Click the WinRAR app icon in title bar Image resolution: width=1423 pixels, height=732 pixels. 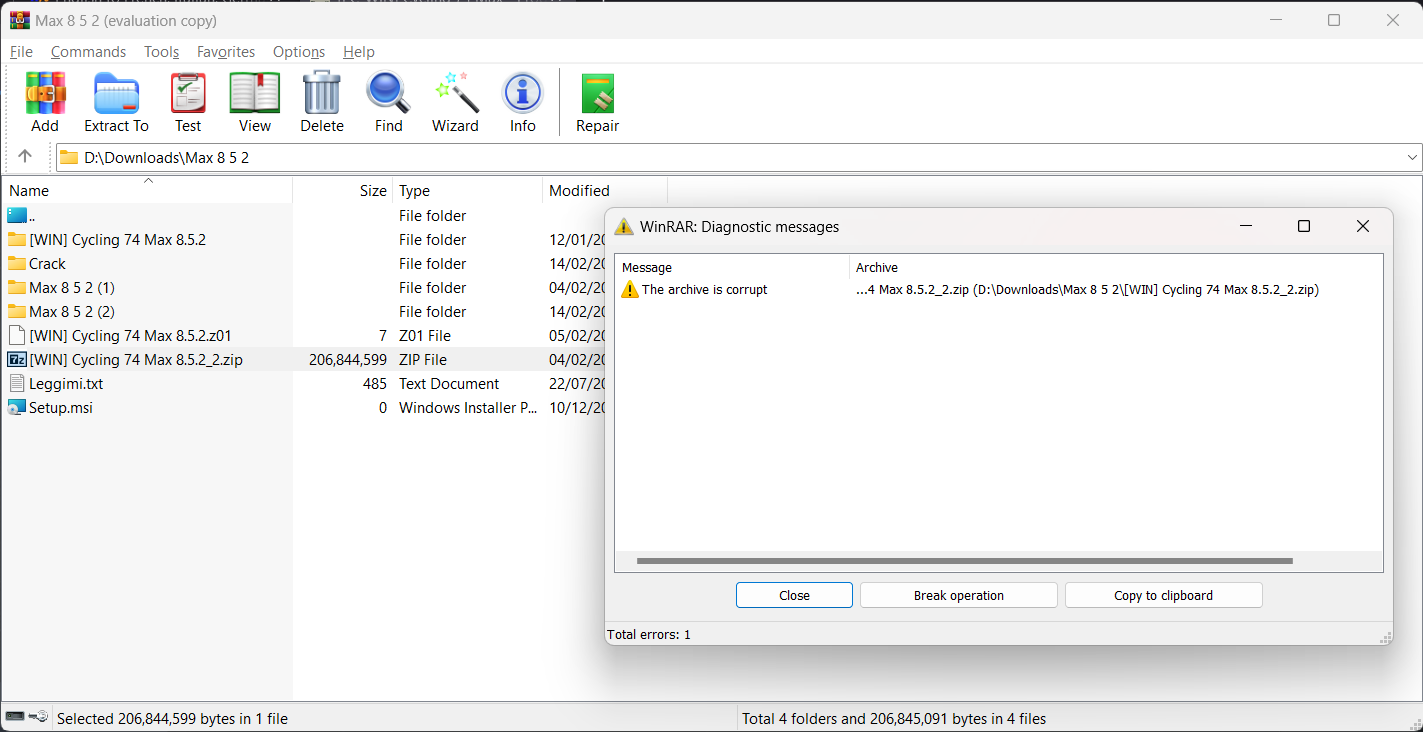pyautogui.click(x=19, y=20)
